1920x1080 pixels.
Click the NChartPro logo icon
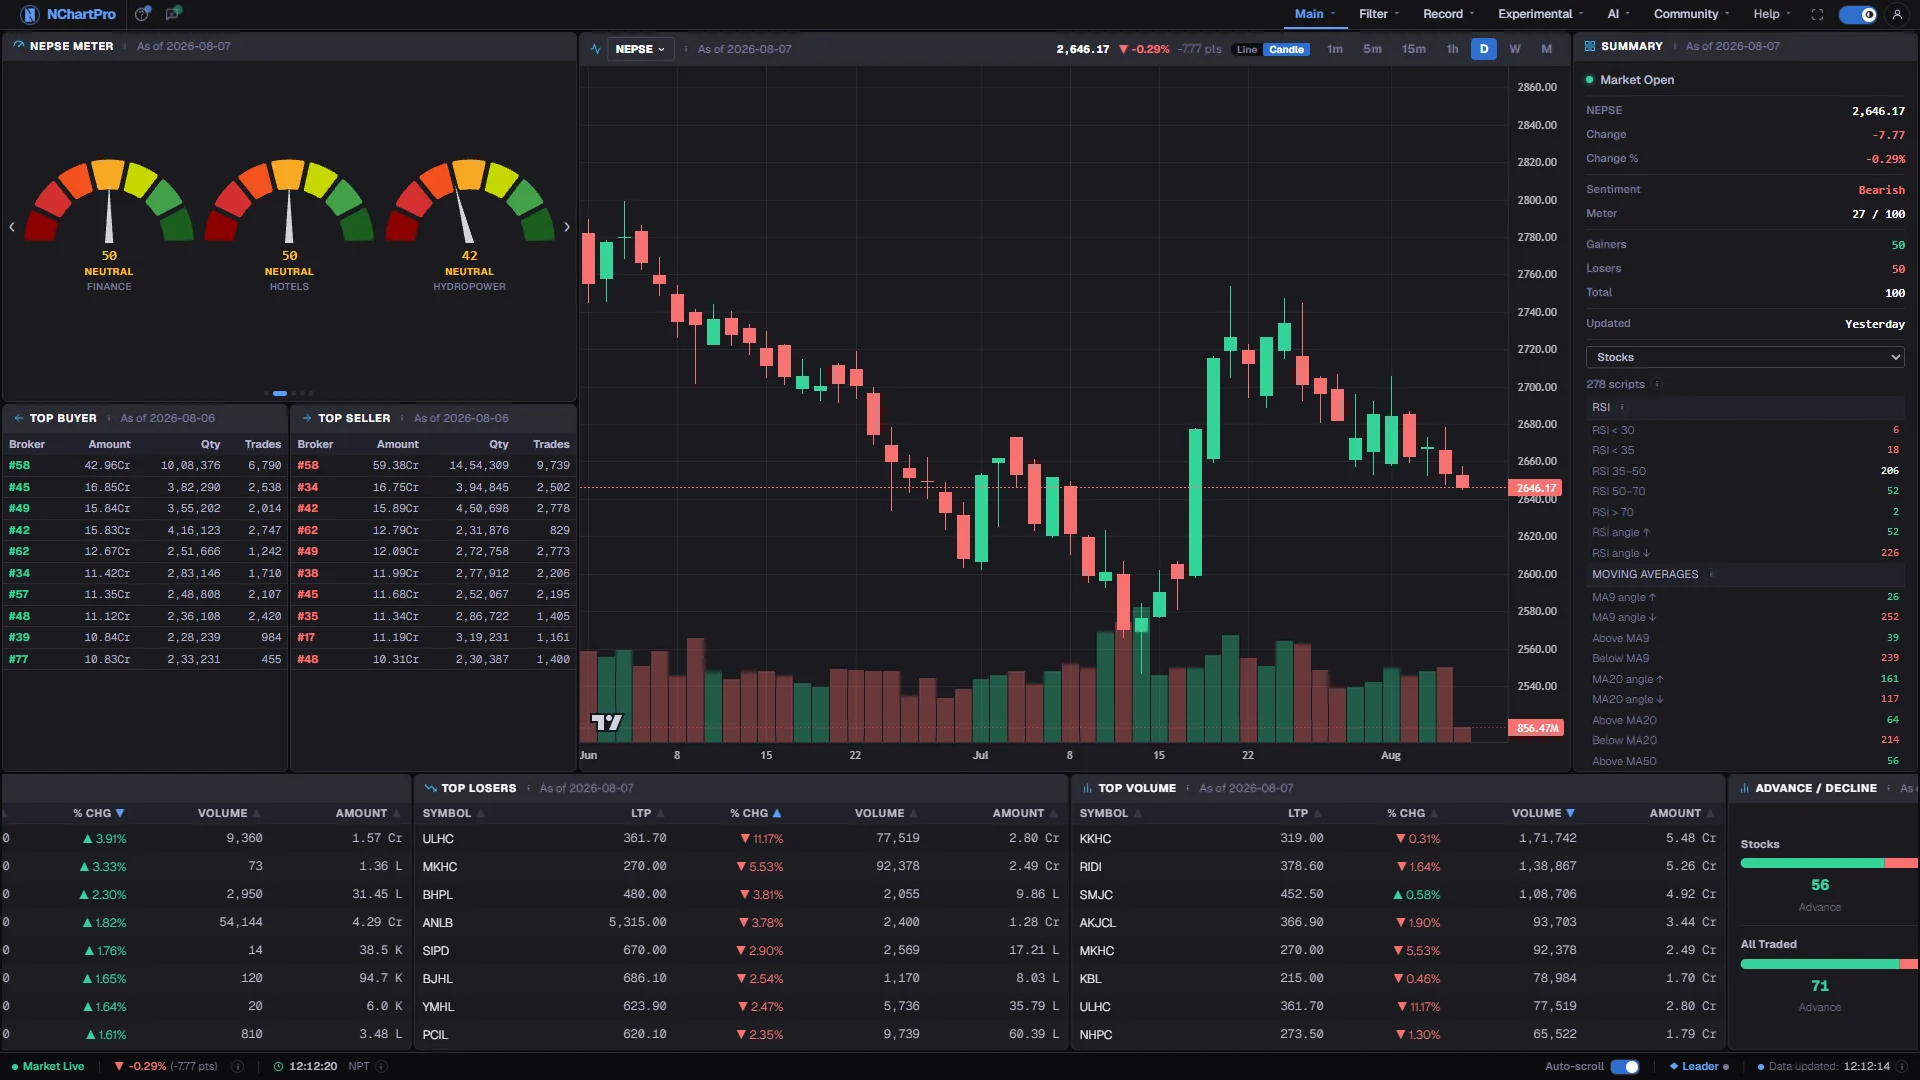tap(29, 14)
